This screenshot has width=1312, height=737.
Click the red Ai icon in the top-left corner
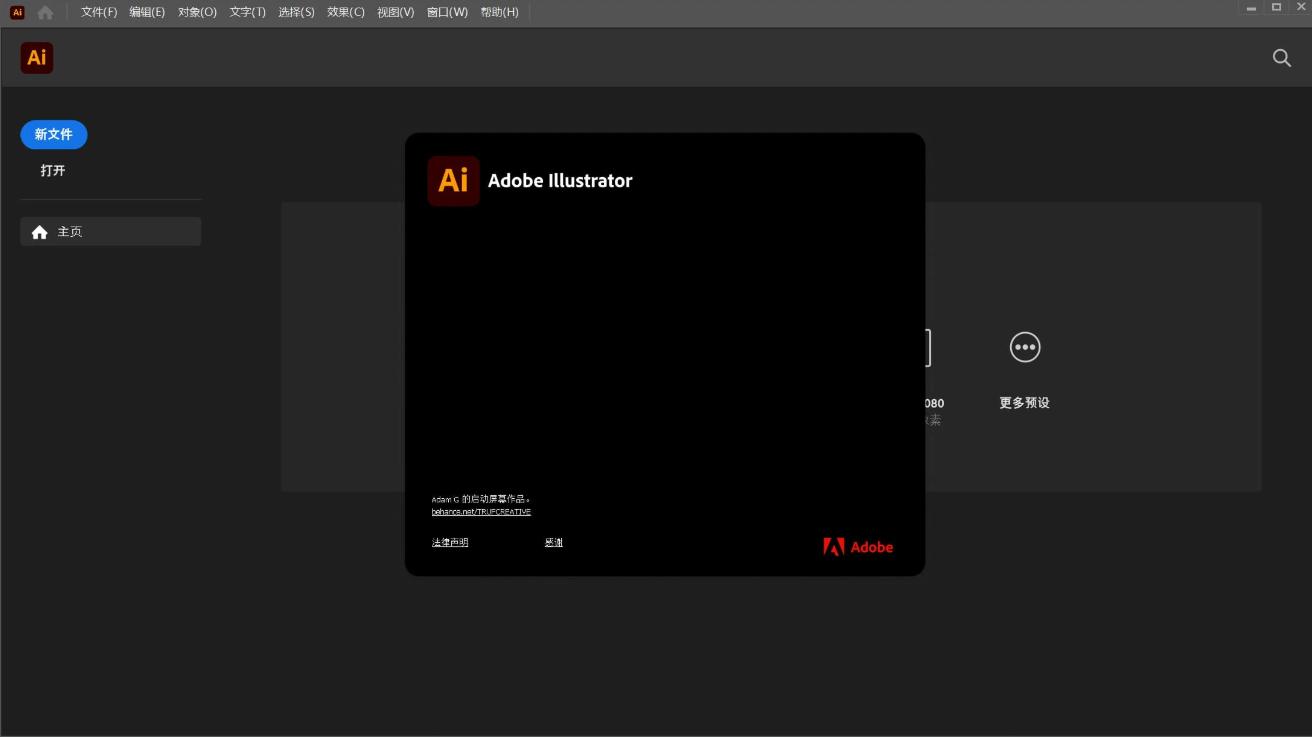coord(16,12)
